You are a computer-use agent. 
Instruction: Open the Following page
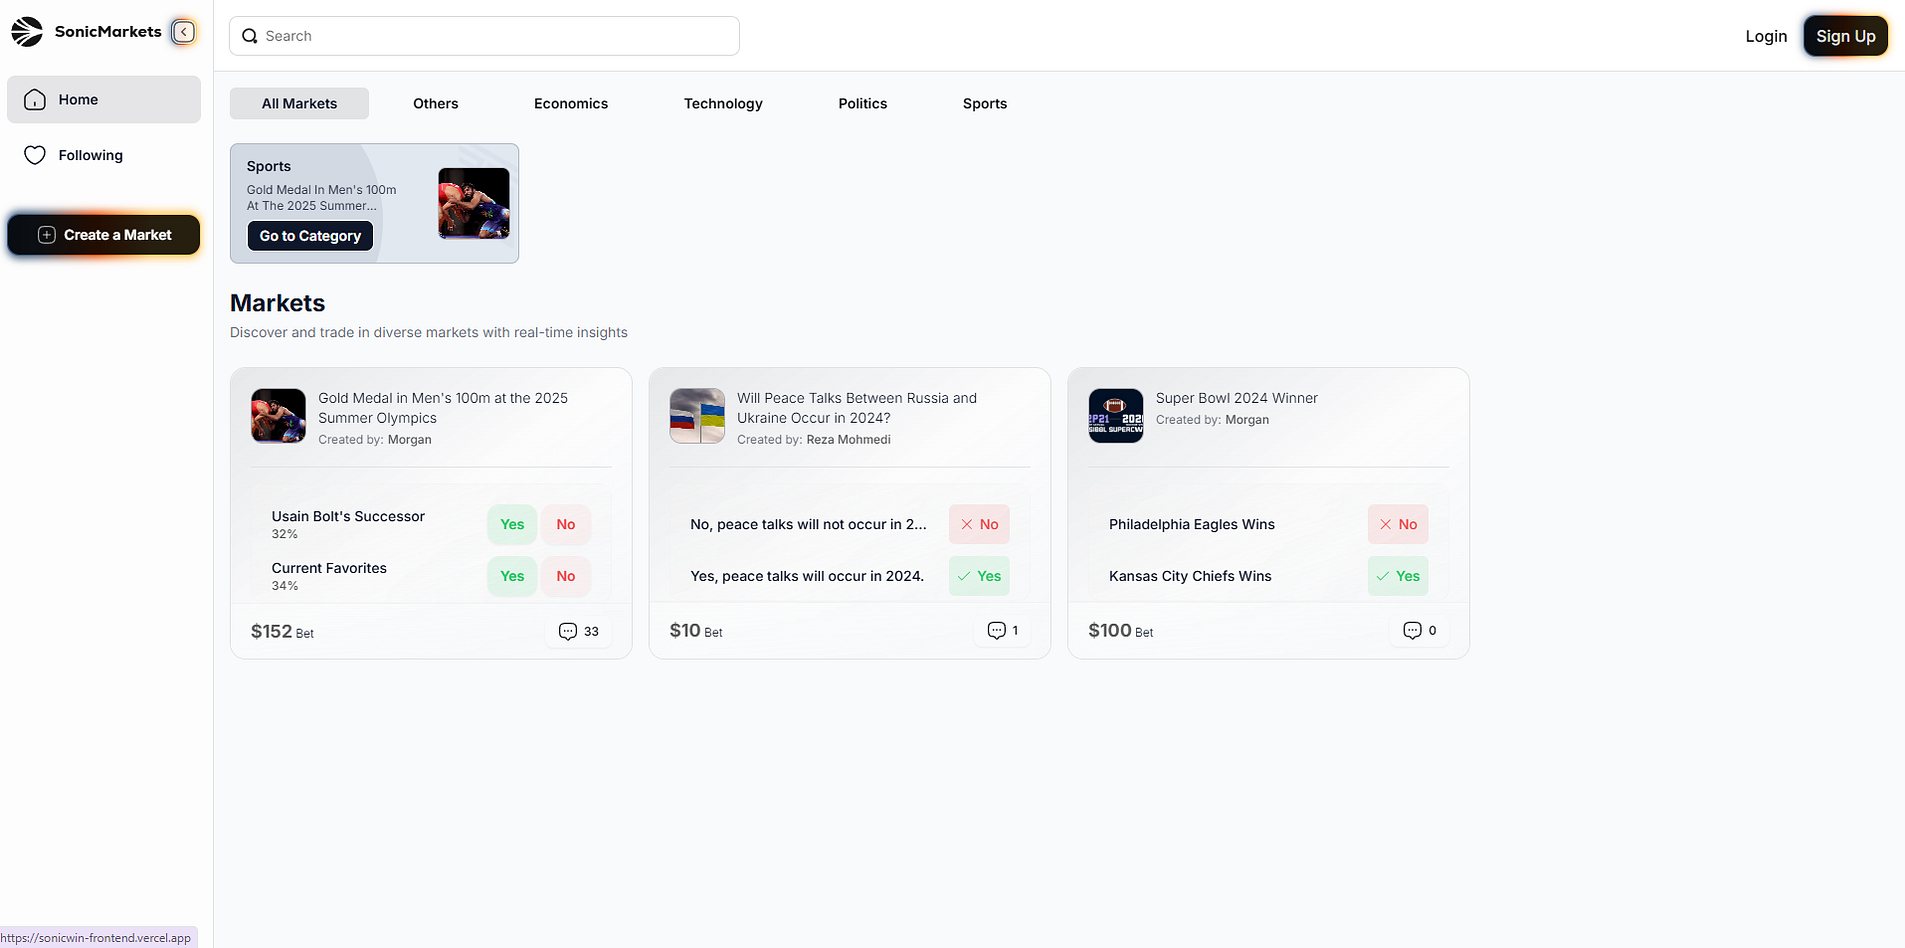[90, 155]
